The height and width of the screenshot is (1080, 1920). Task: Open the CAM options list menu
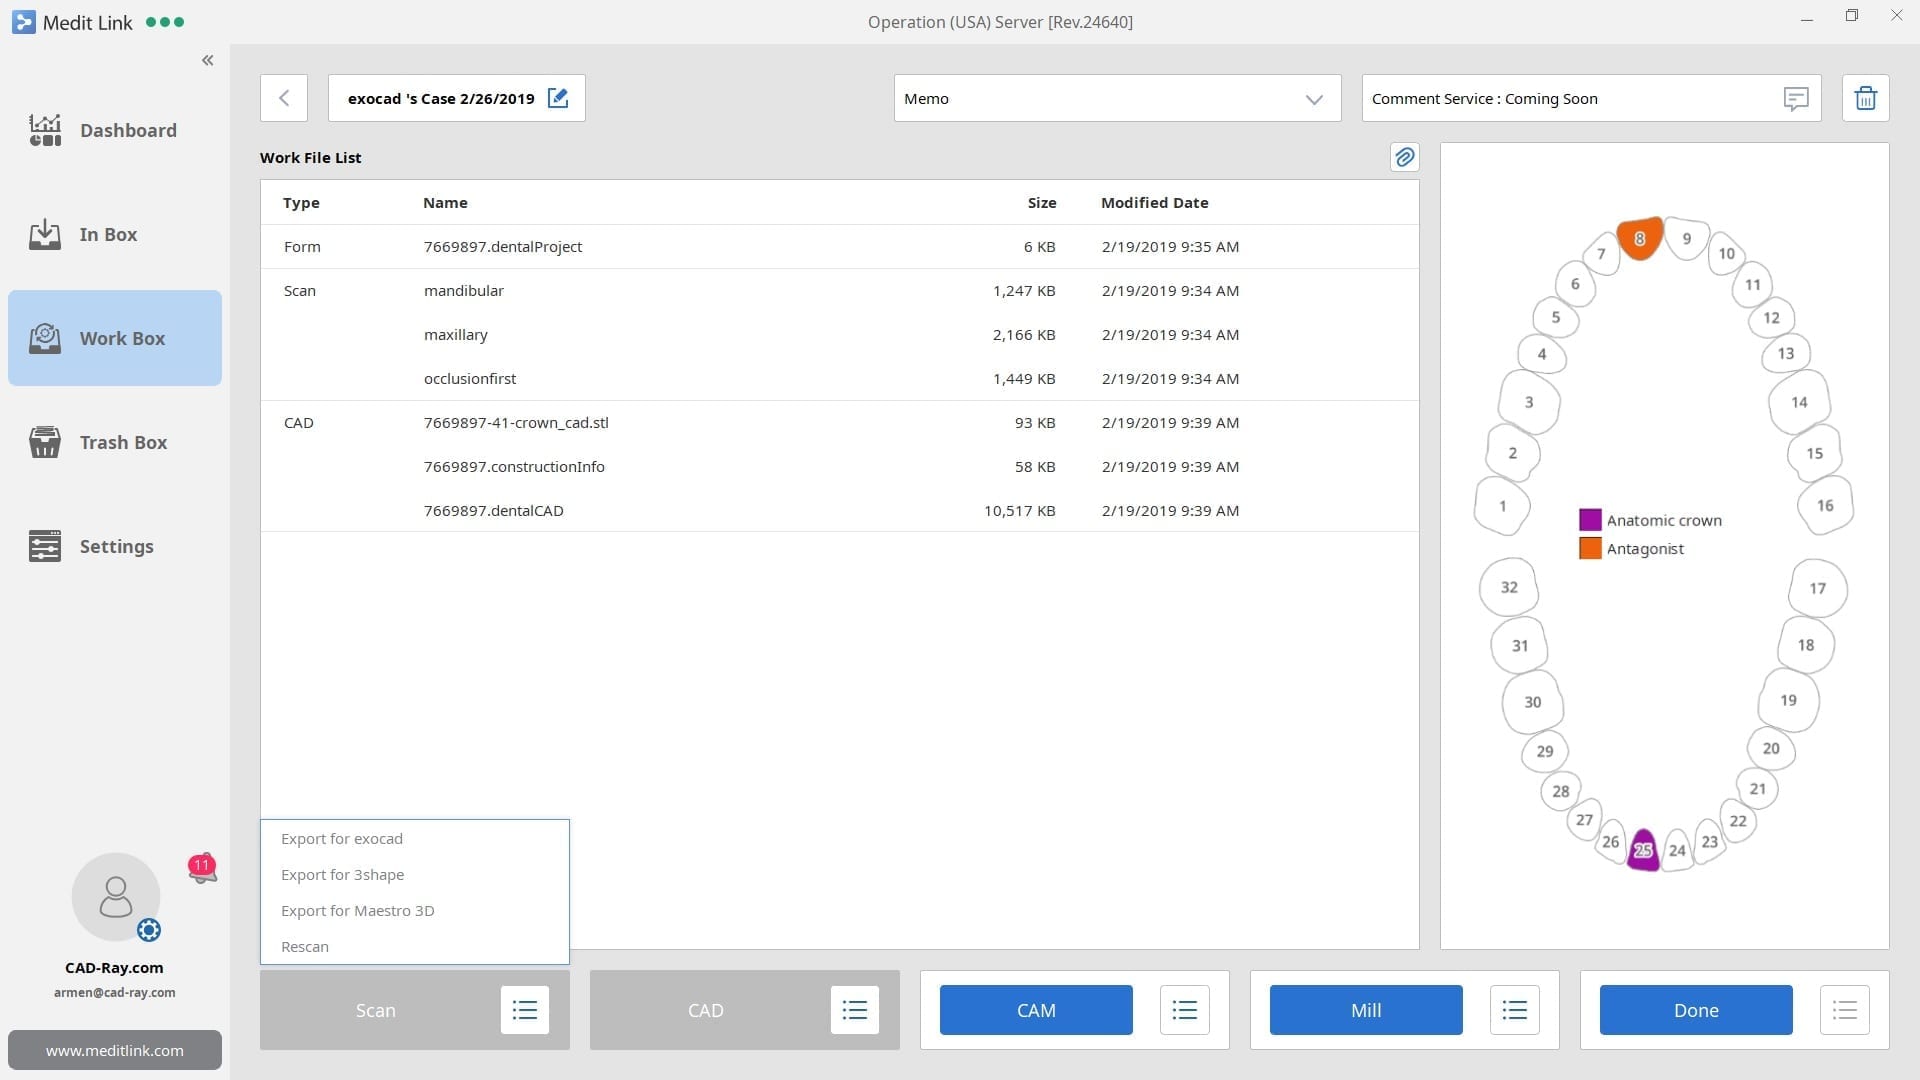pyautogui.click(x=1184, y=1010)
